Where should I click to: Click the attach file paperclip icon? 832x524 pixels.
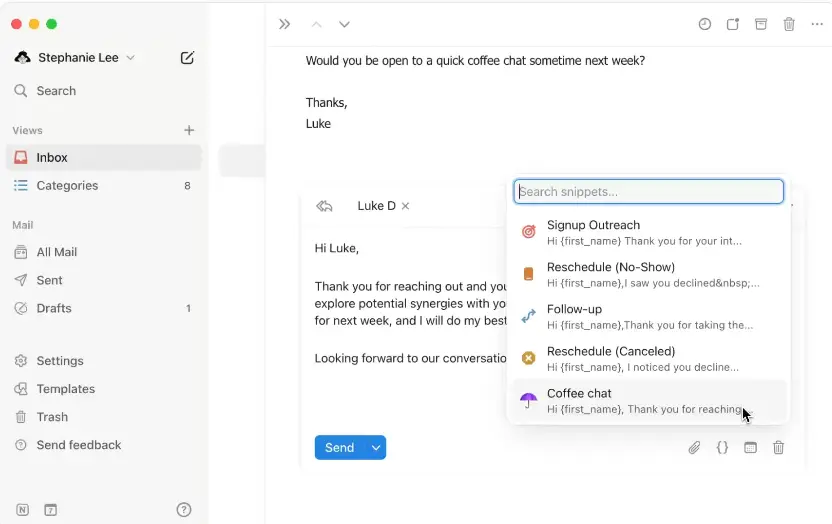pyautogui.click(x=694, y=448)
